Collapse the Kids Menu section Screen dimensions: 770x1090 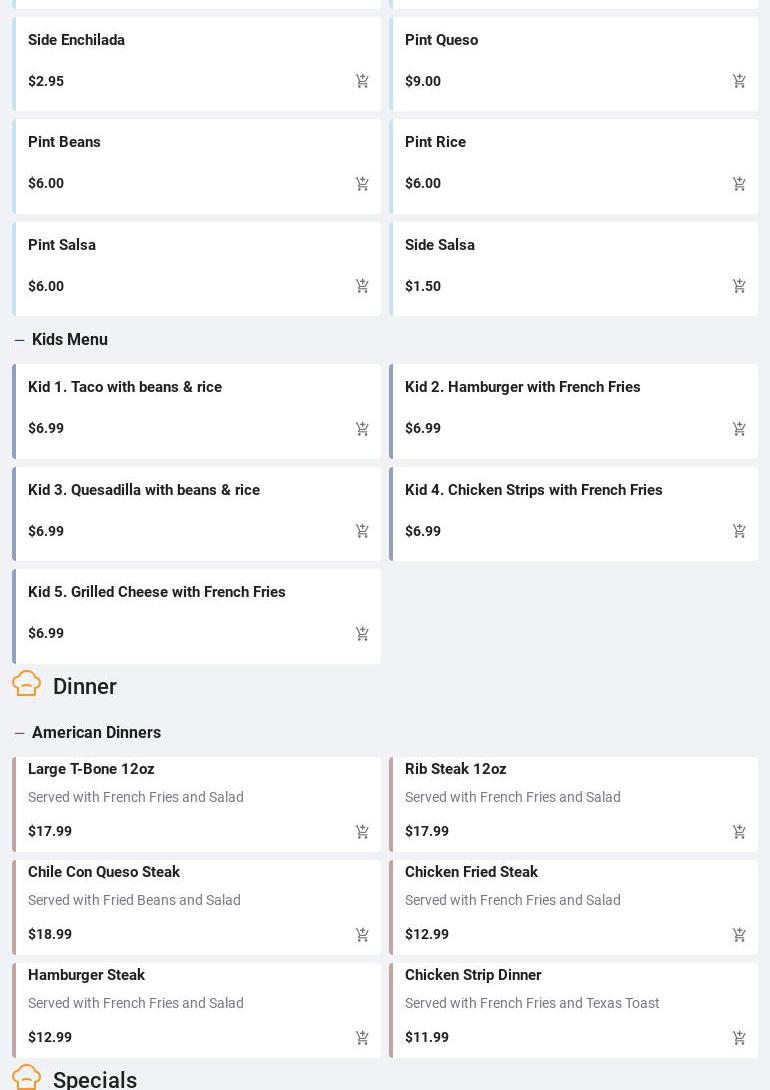click(20, 340)
